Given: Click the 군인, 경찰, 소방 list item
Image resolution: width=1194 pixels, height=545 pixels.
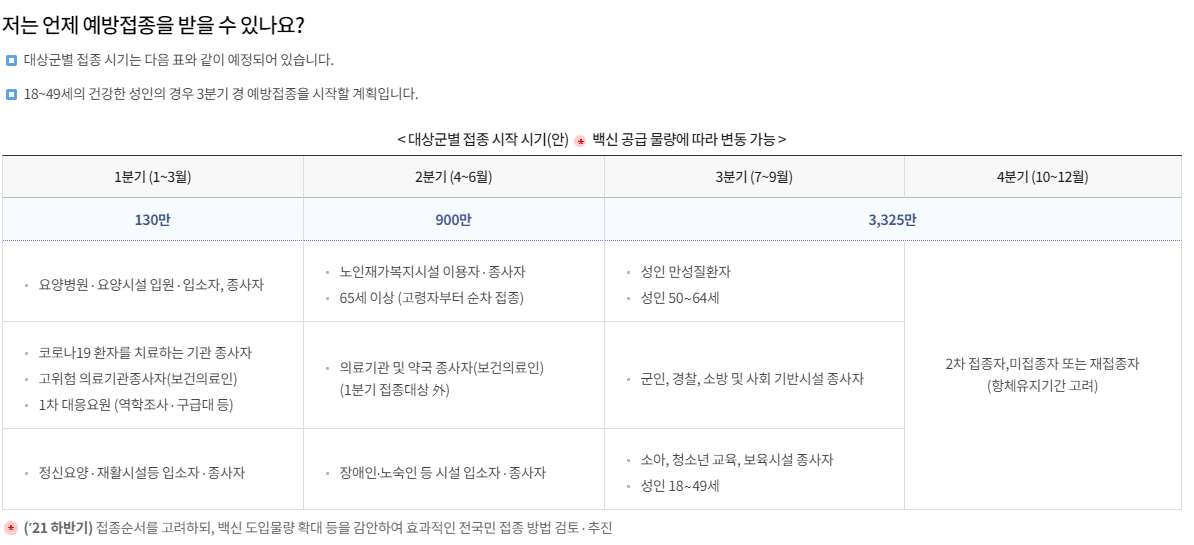Looking at the screenshot, I should [753, 379].
